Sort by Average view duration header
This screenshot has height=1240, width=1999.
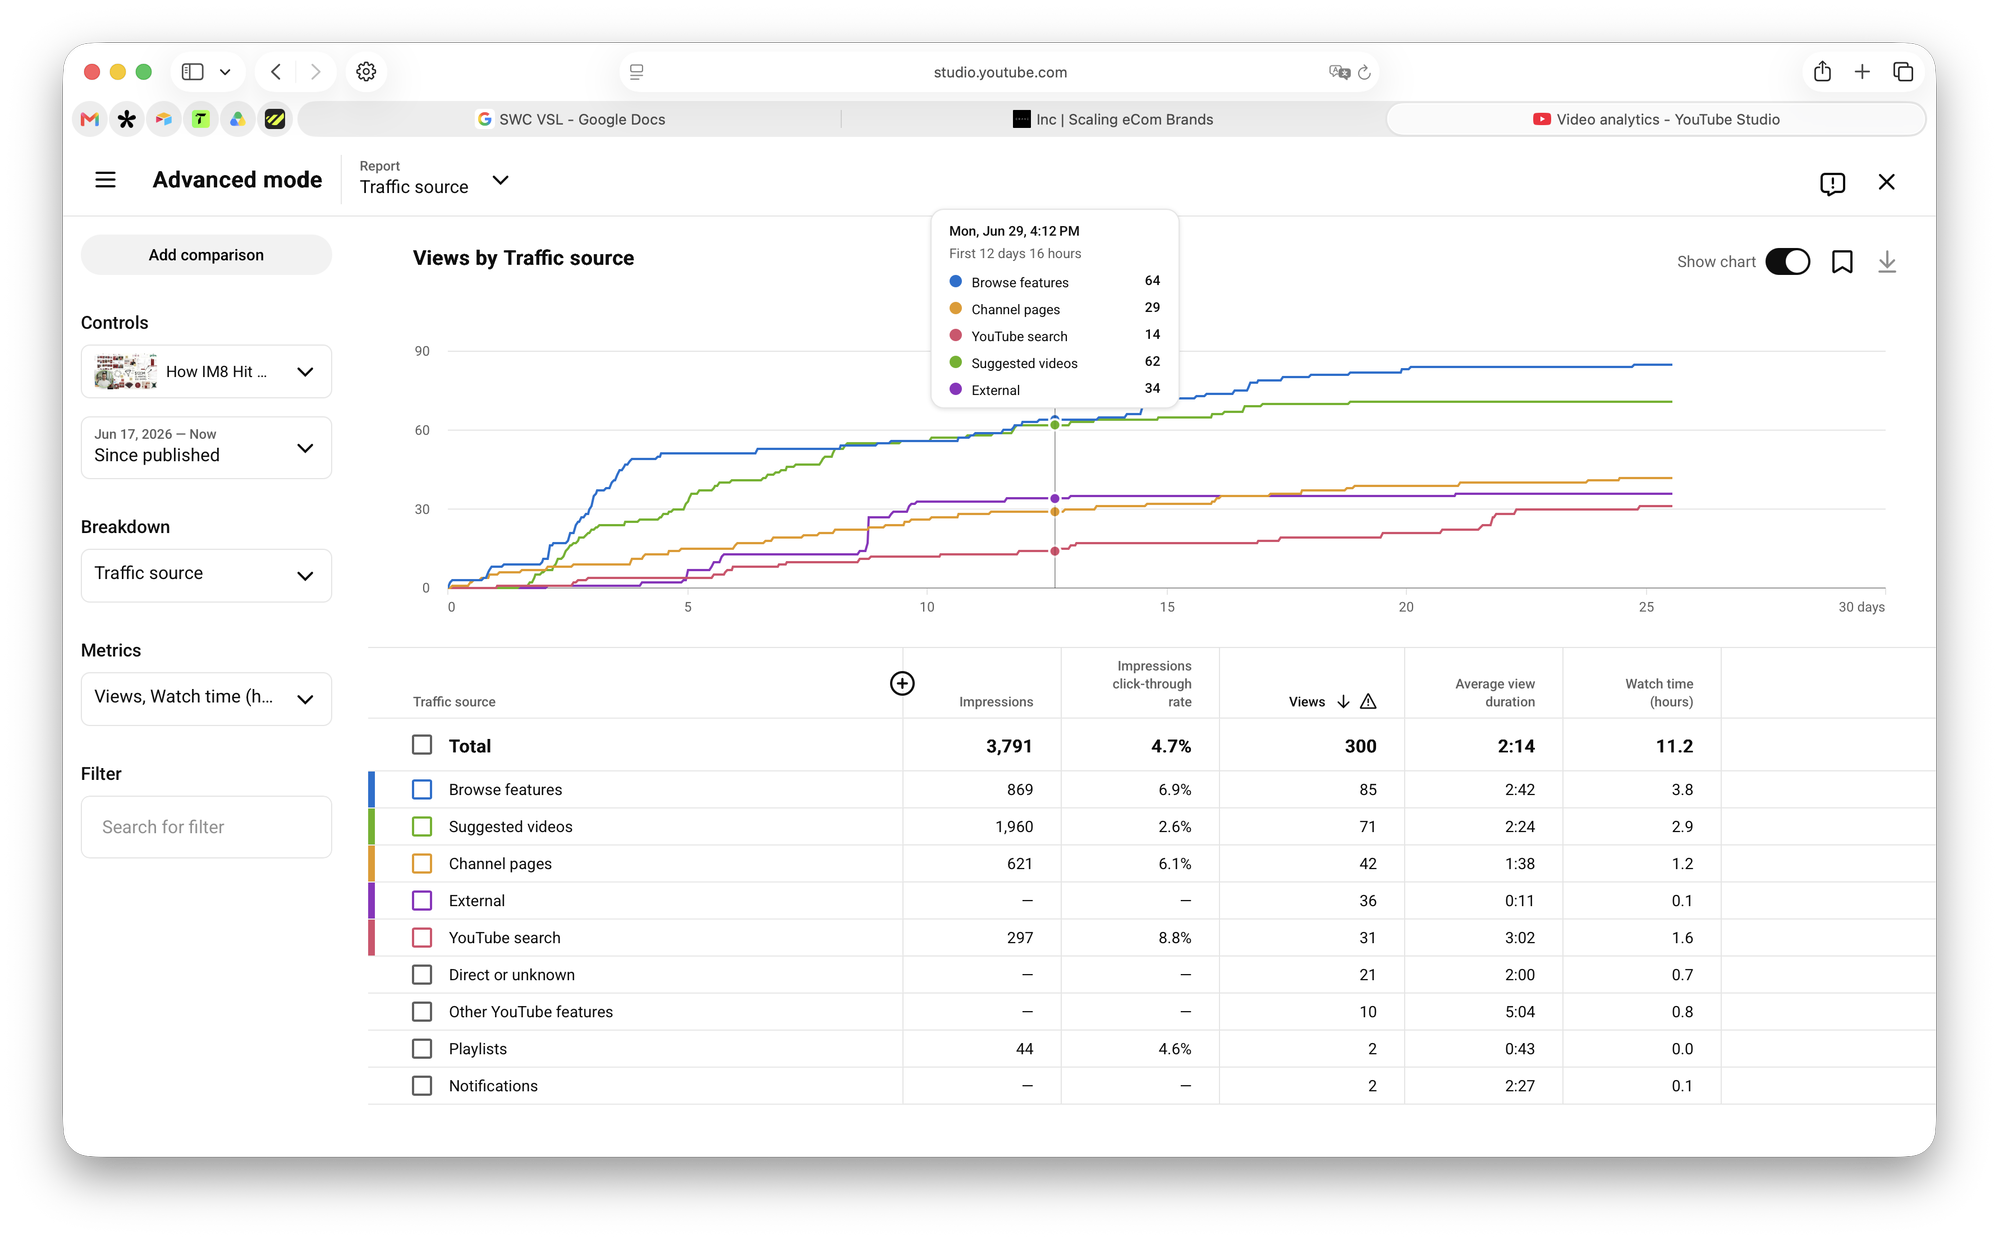coord(1495,693)
